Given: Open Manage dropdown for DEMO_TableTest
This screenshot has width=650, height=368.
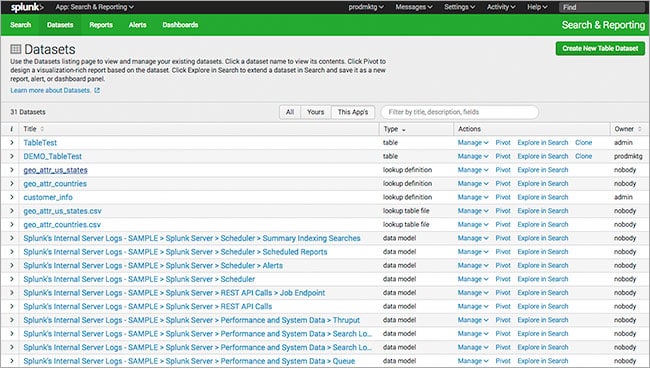Looking at the screenshot, I should click(x=473, y=156).
